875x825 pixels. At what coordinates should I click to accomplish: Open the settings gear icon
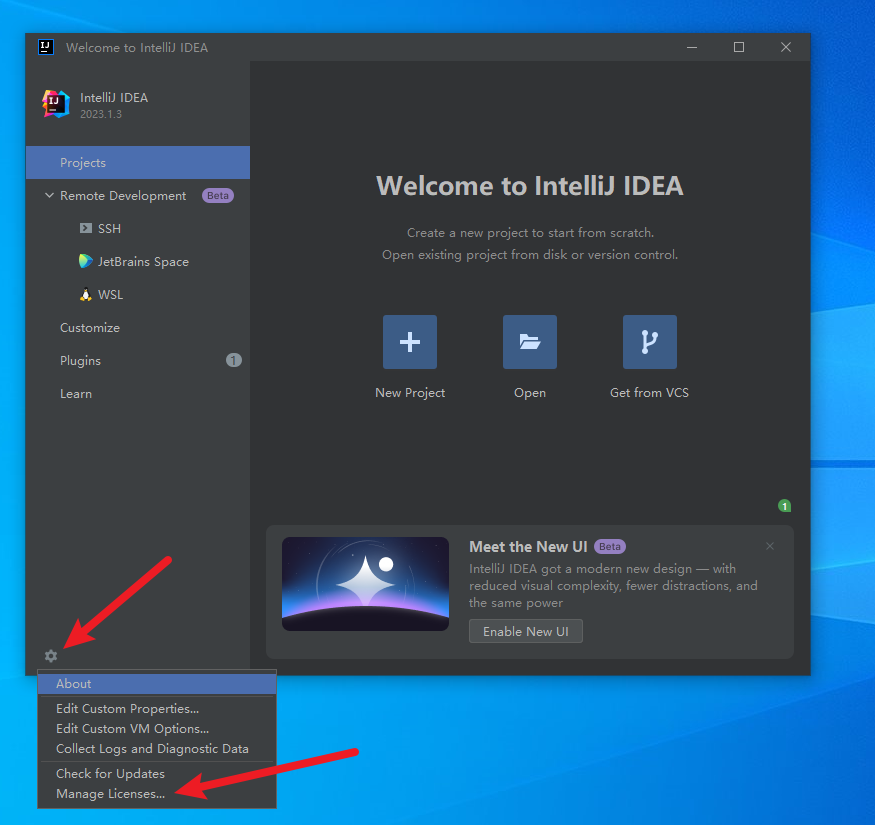point(51,656)
